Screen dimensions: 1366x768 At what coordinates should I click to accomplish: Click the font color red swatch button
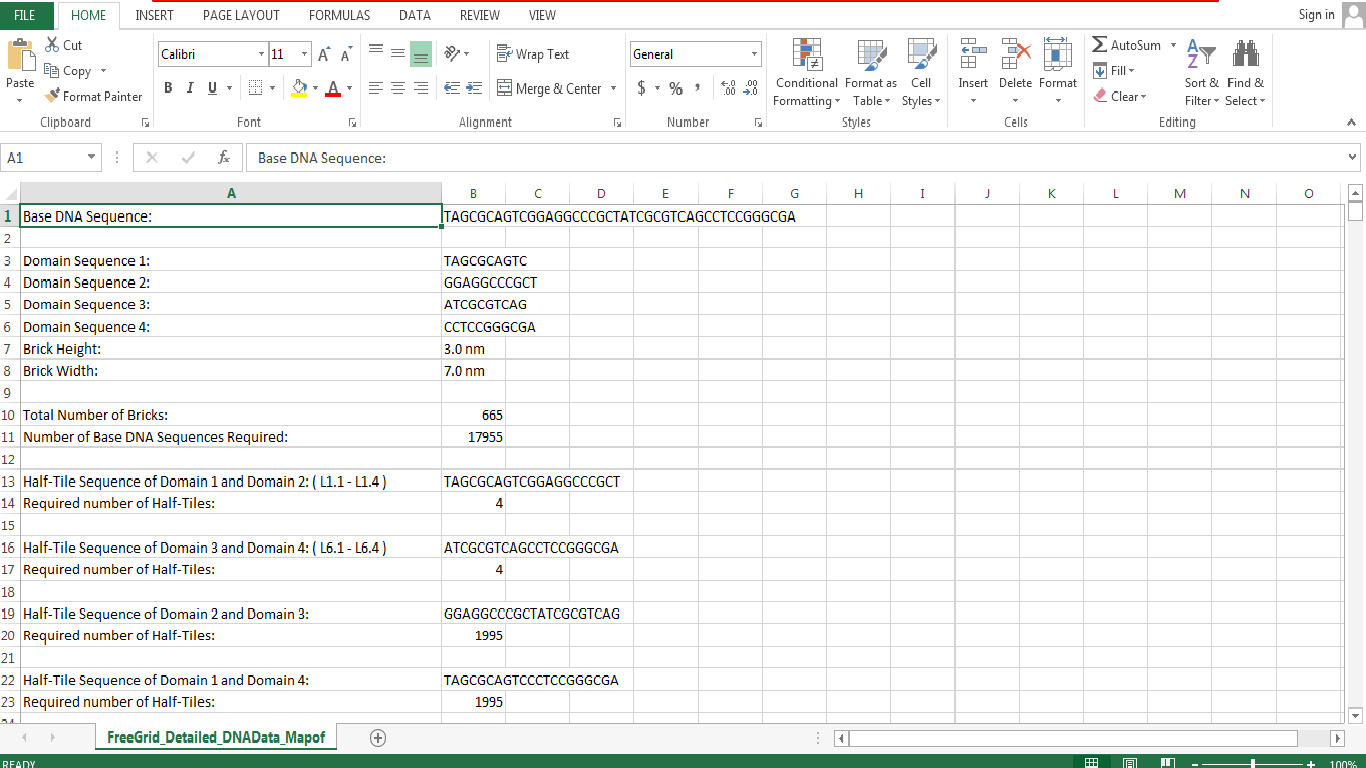333,89
